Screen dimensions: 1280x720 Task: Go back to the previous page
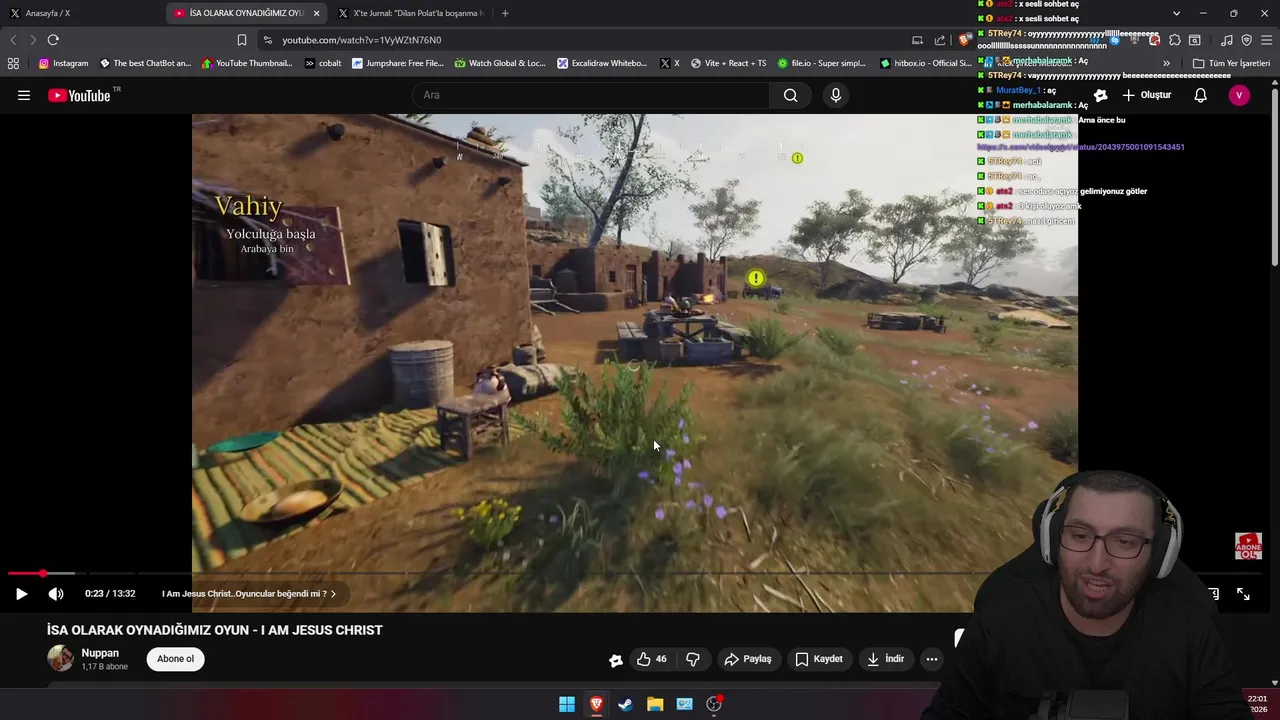click(13, 40)
